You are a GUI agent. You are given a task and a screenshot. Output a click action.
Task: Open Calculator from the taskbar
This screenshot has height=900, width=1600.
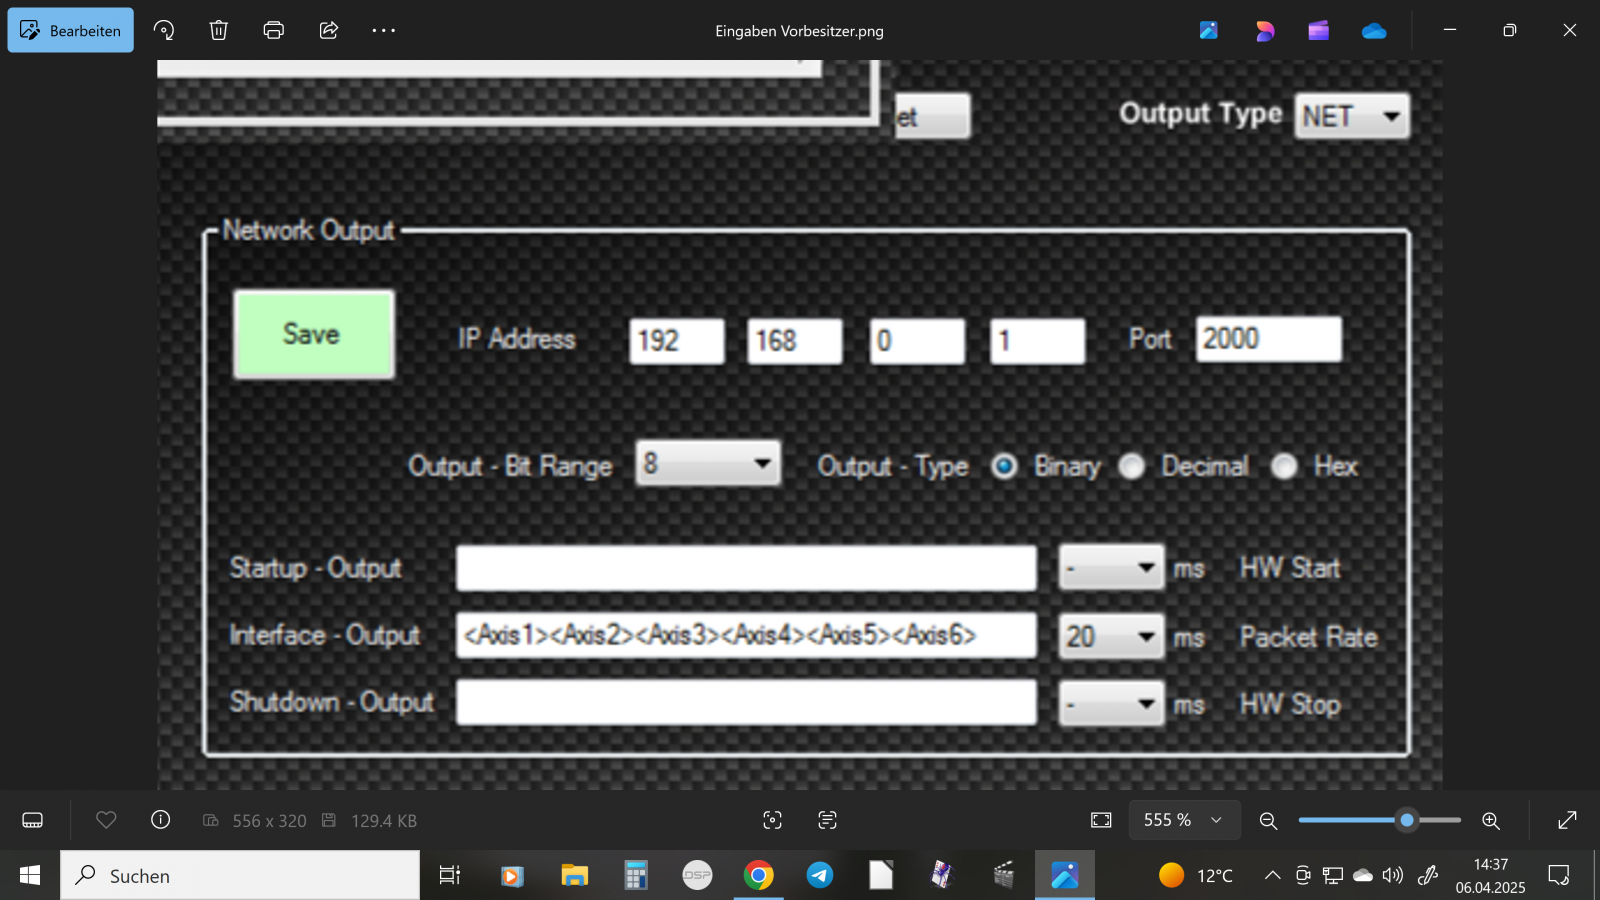tap(636, 876)
